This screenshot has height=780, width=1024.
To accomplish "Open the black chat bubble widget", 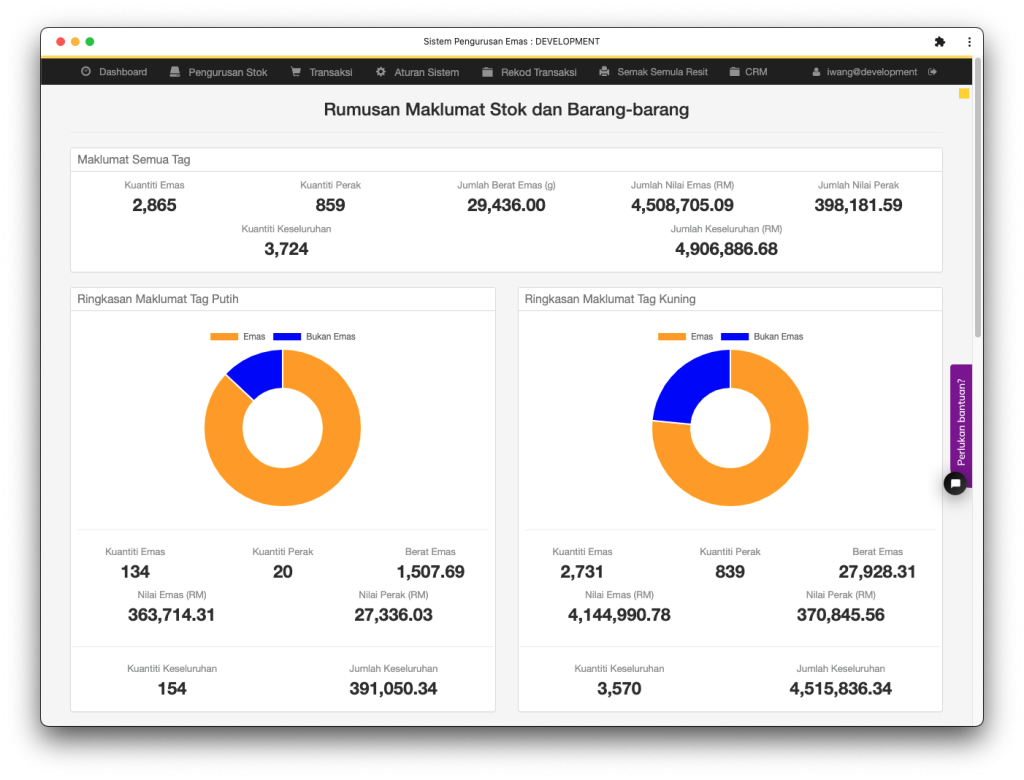I will [955, 484].
